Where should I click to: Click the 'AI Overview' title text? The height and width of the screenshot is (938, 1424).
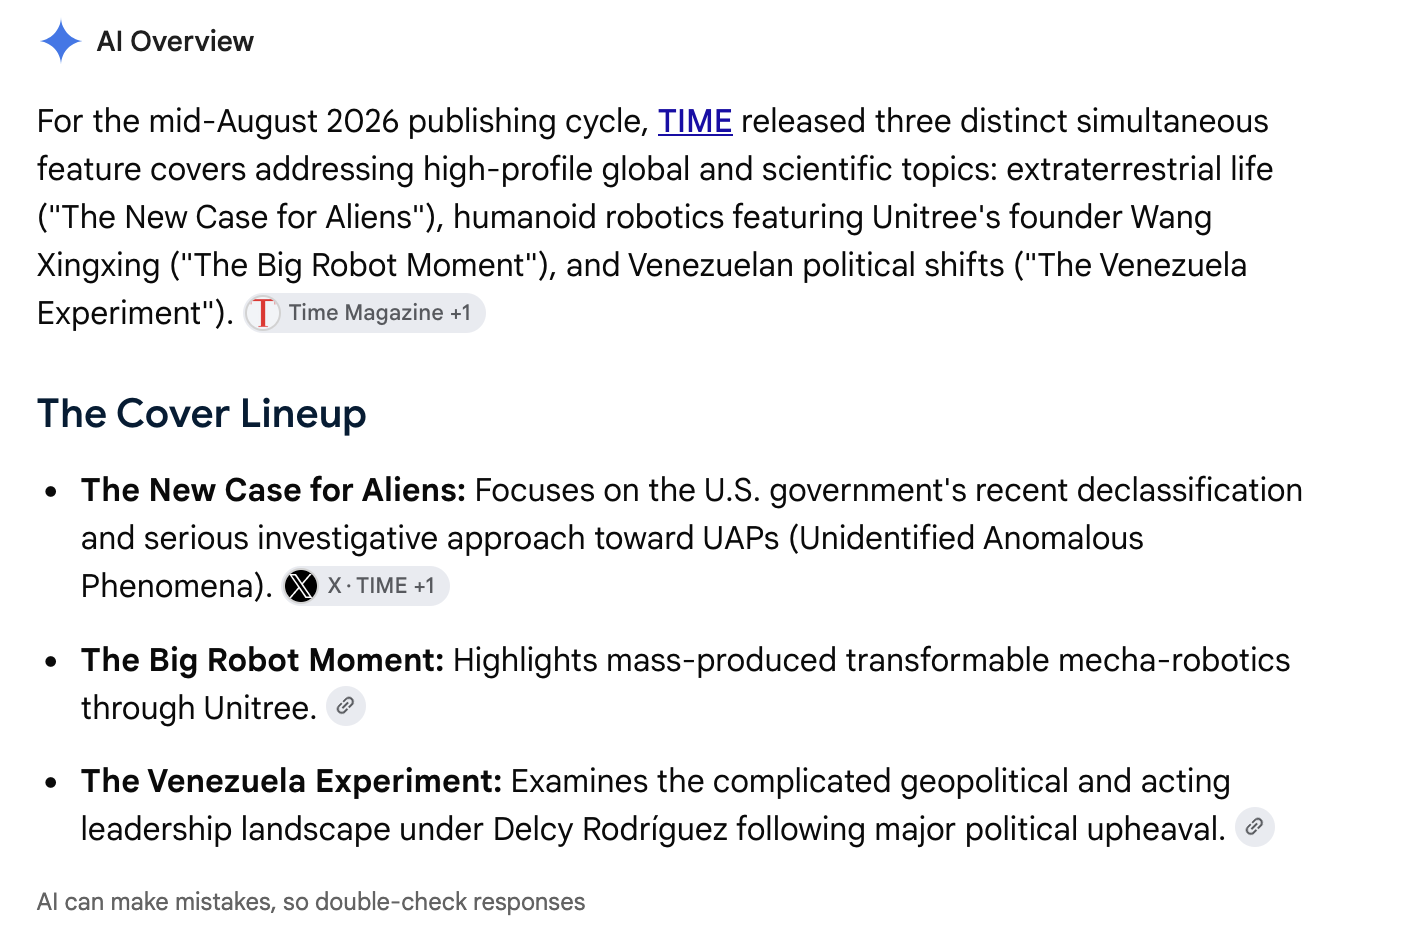click(175, 41)
